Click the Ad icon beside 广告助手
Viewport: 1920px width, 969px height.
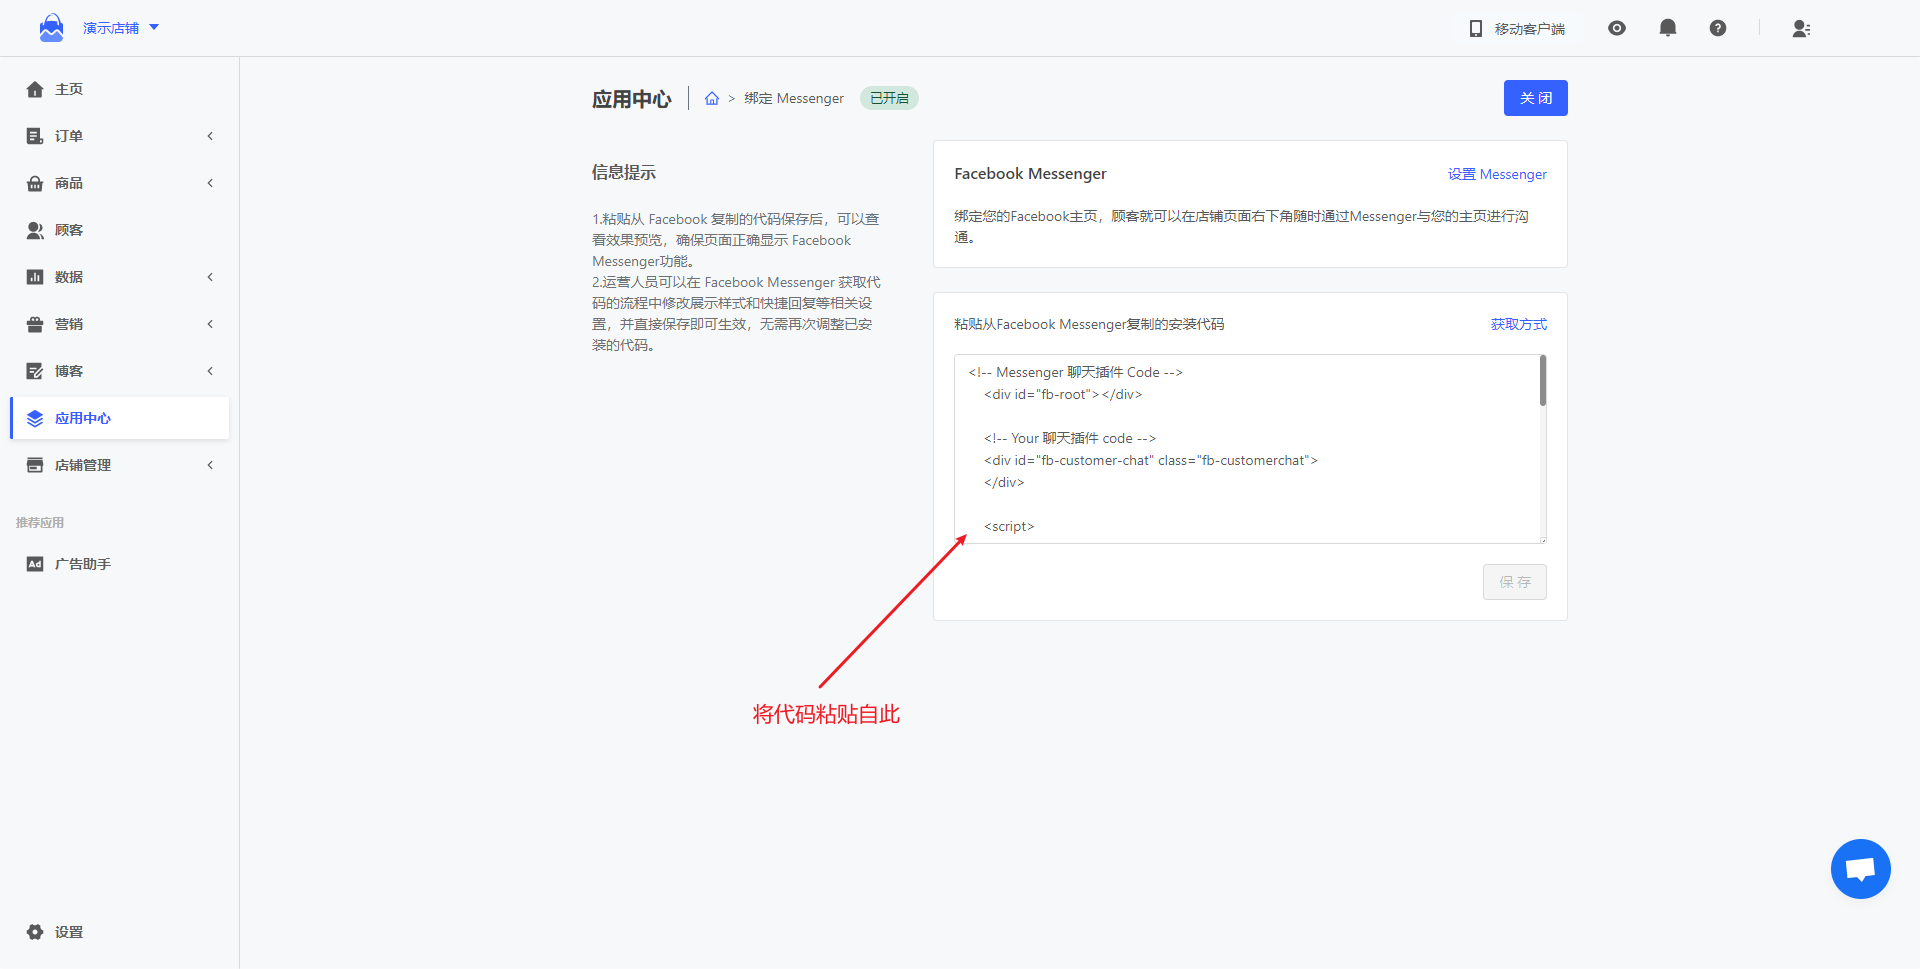click(x=35, y=564)
